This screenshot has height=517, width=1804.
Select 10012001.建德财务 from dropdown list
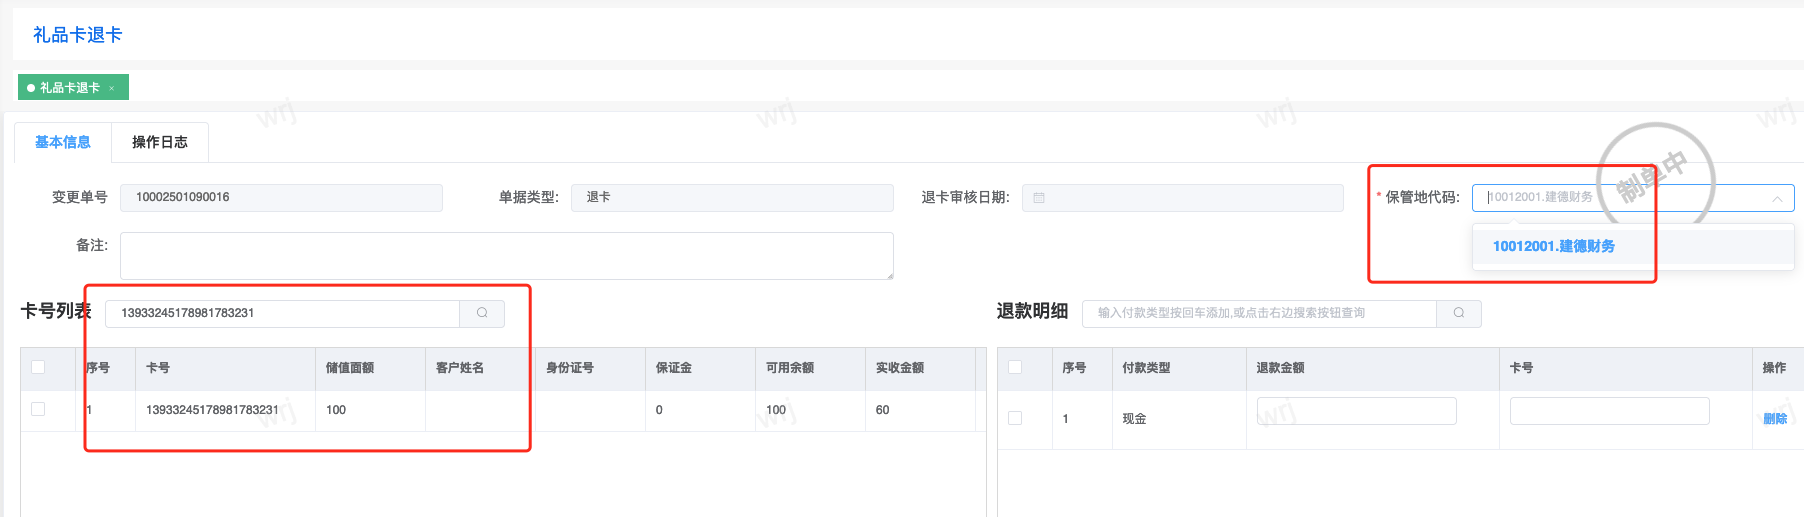pos(1553,246)
